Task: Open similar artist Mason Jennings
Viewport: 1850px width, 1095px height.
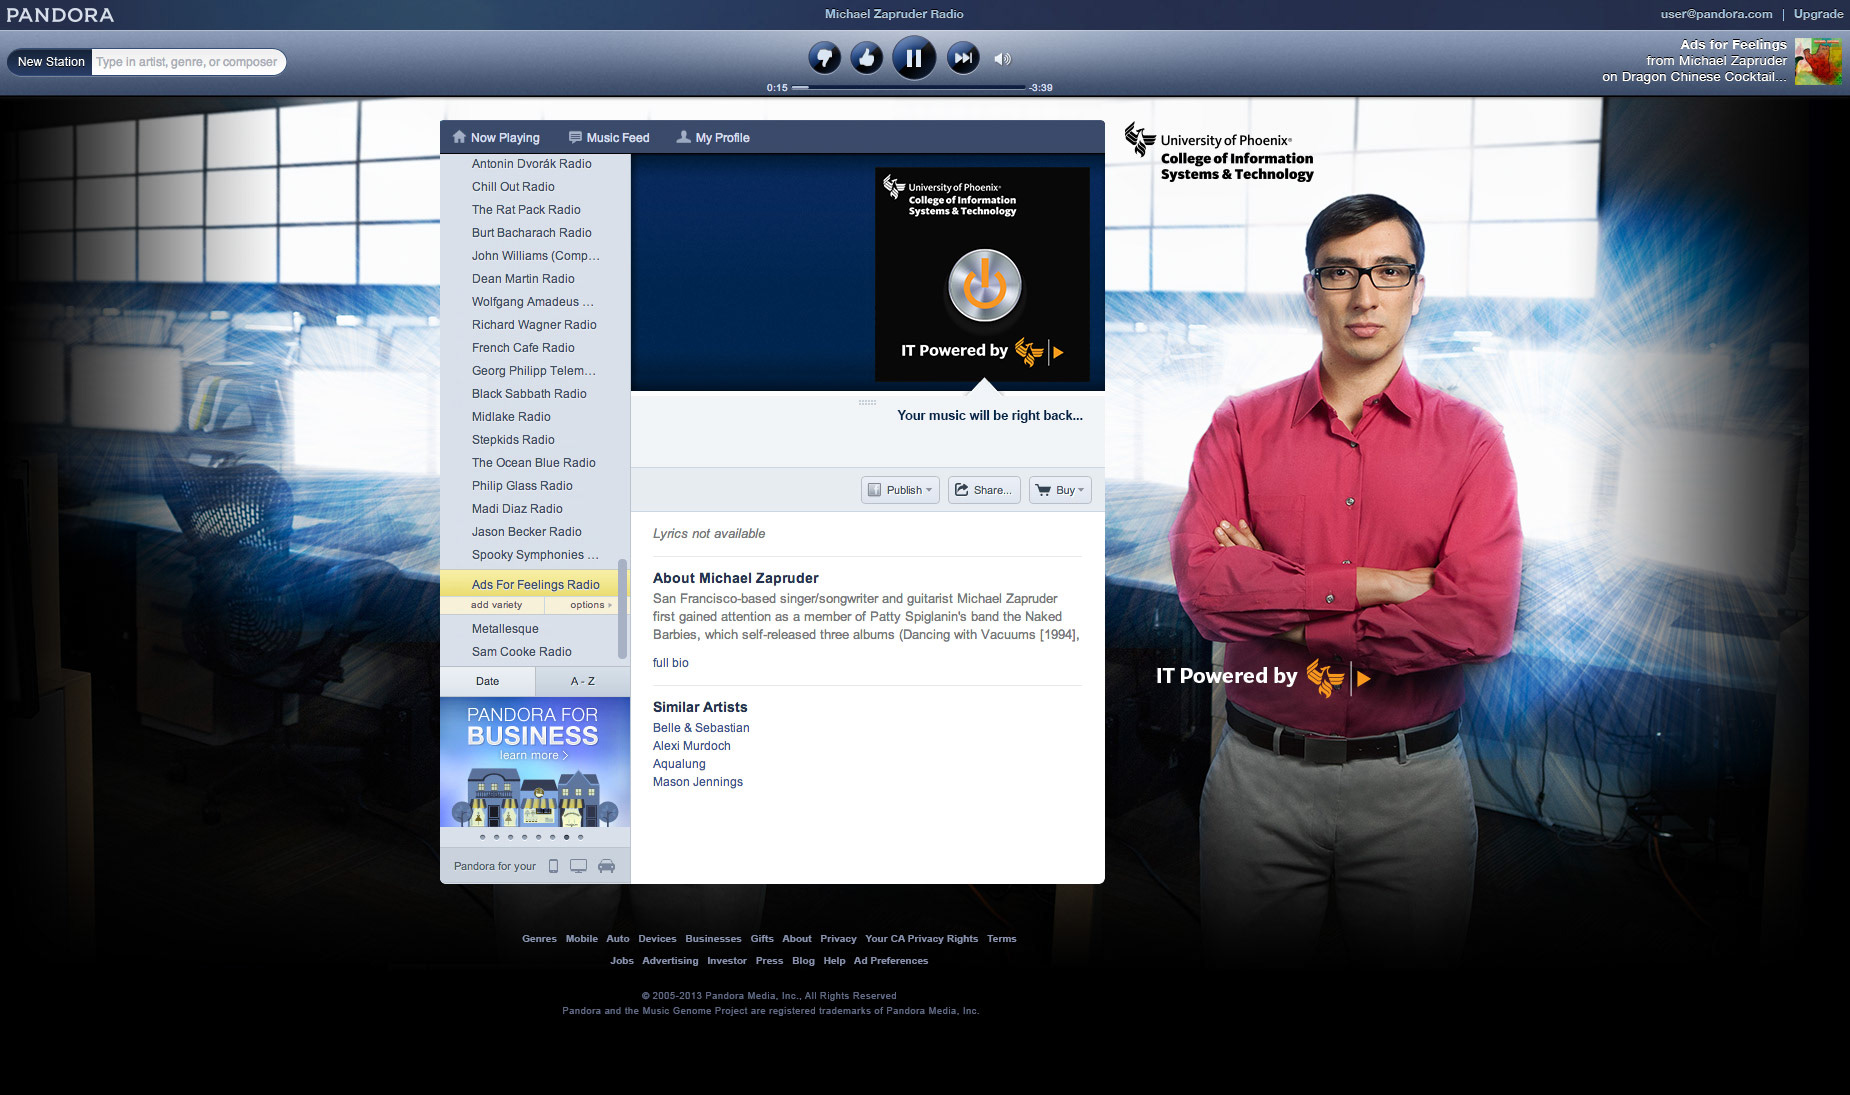Action: tap(698, 782)
